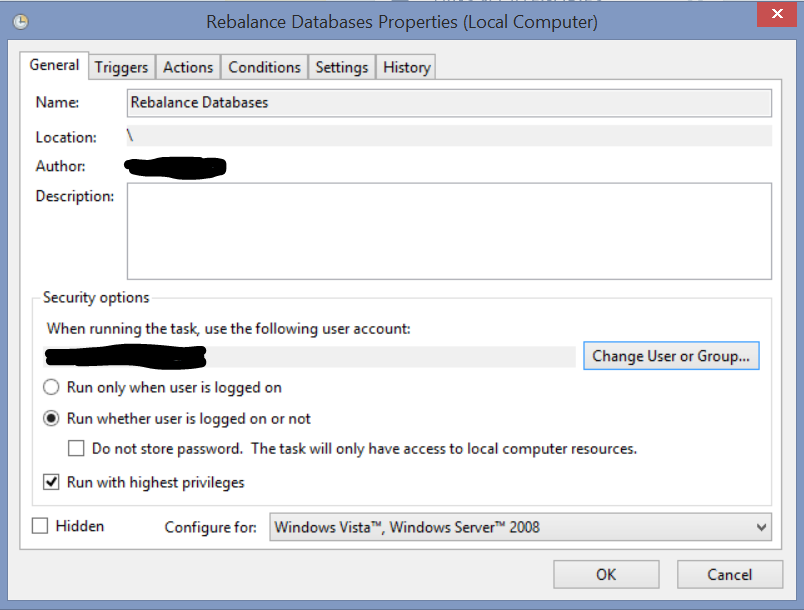
Task: Tick the Hidden checkbox
Action: (40, 526)
